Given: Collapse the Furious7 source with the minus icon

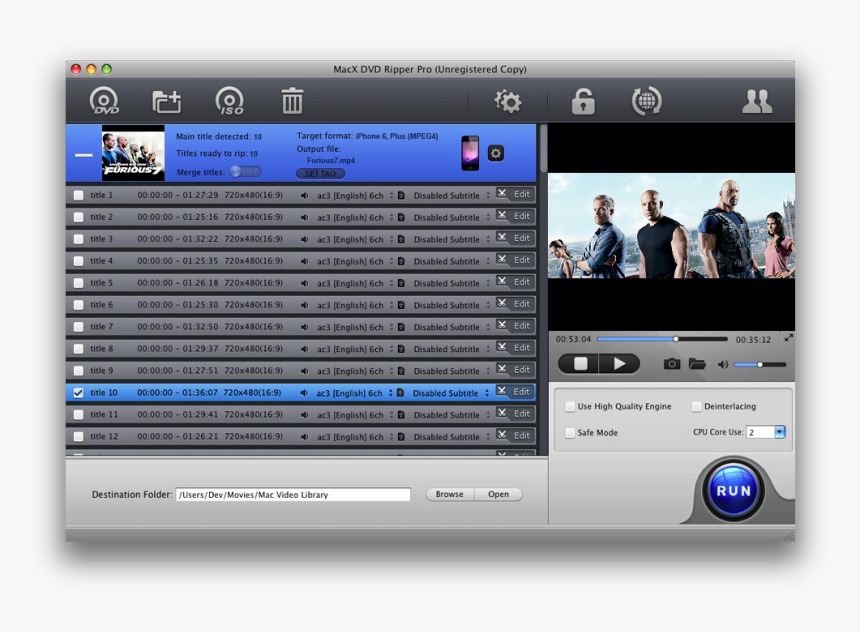Looking at the screenshot, I should (84, 155).
